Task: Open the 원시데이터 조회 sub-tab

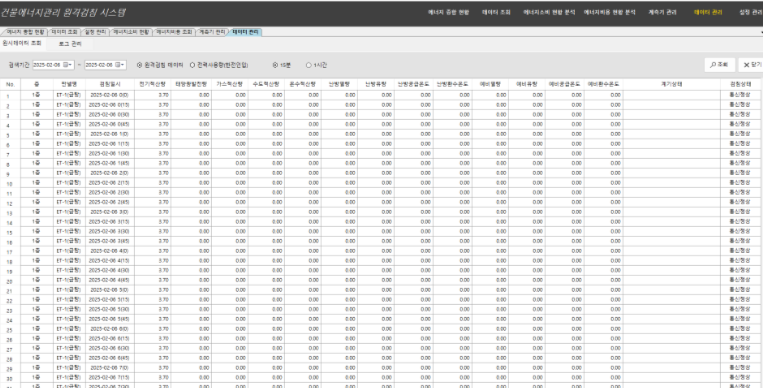Action: (x=22, y=43)
